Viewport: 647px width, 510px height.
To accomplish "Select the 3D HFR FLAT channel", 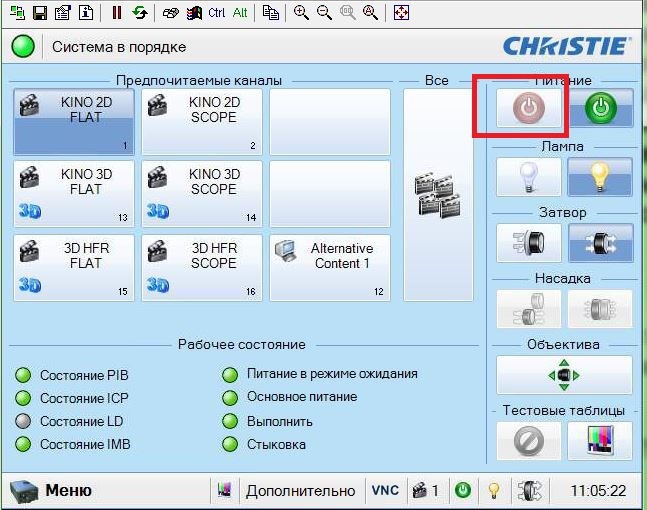I will pos(74,268).
